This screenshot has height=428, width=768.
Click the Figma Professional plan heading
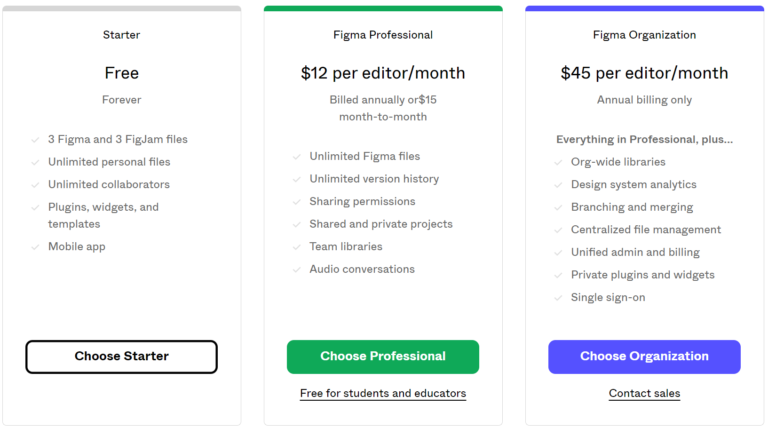click(x=383, y=35)
